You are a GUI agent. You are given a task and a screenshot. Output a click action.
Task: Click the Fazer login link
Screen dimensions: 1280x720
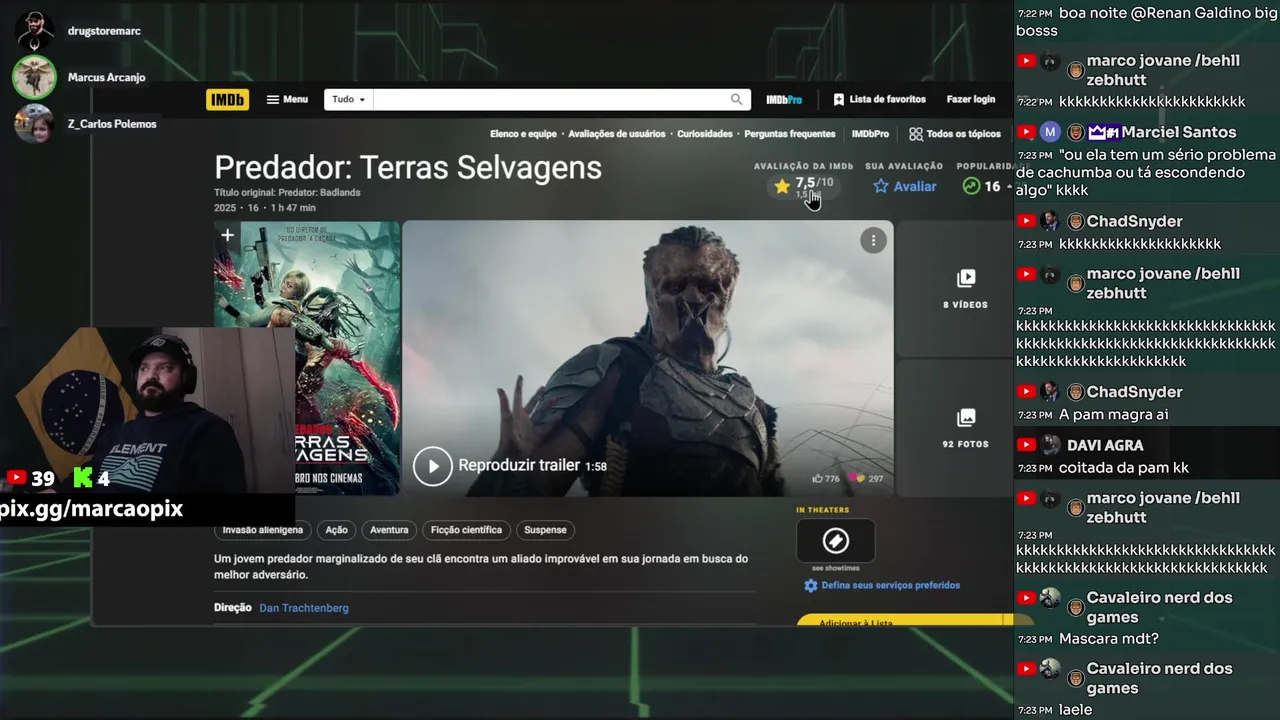tap(971, 100)
